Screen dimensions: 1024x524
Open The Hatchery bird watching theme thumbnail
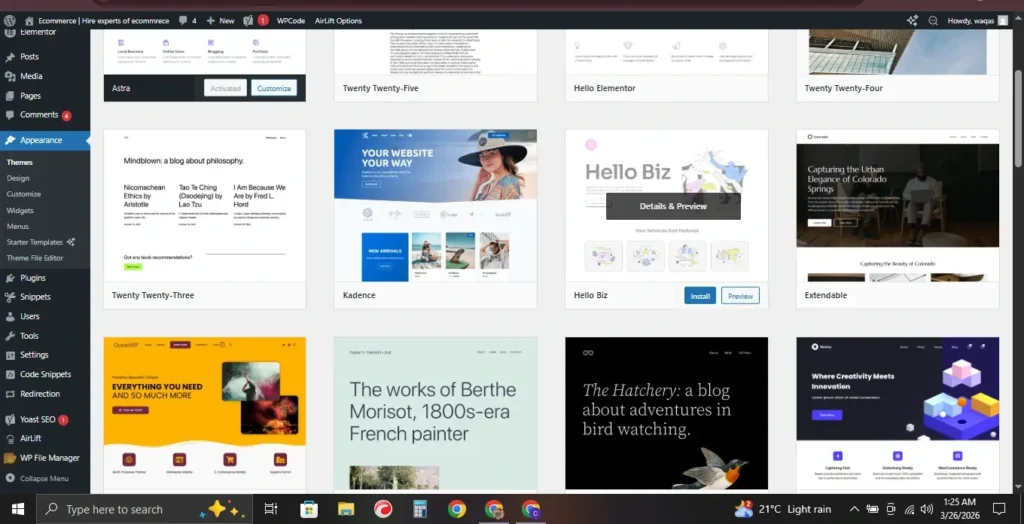coord(666,414)
